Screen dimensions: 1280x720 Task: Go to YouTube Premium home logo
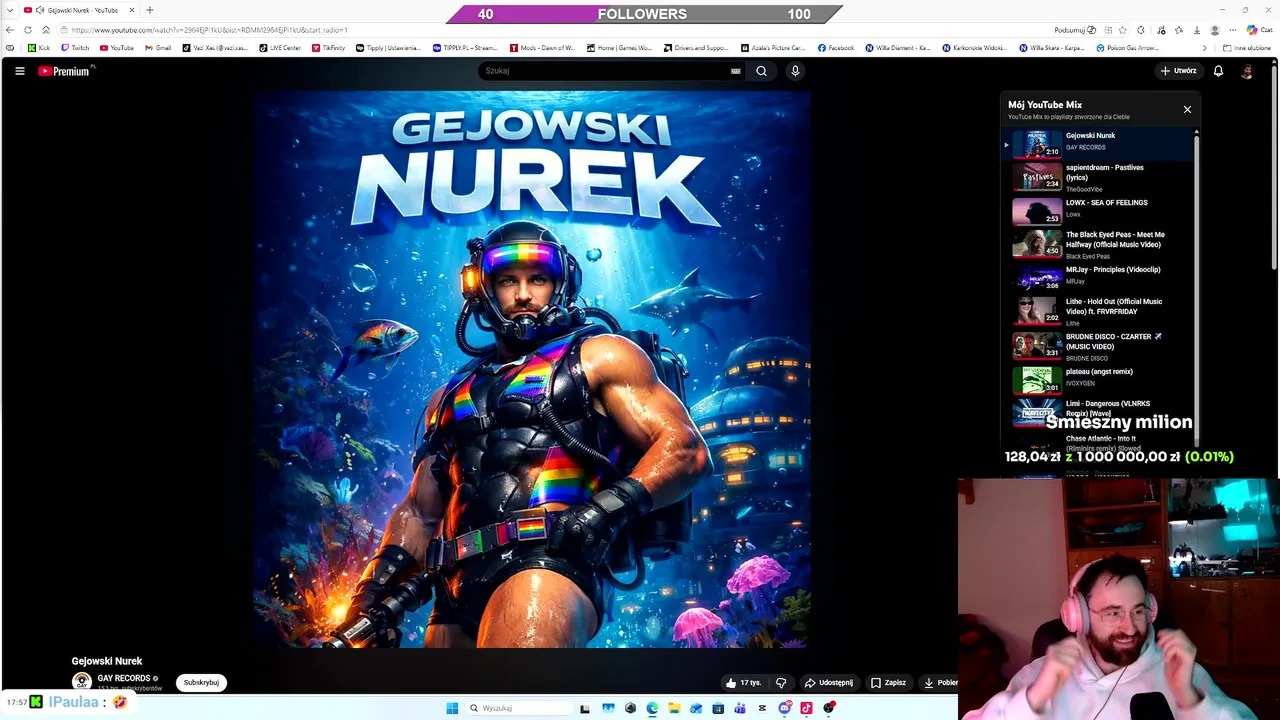(66, 71)
